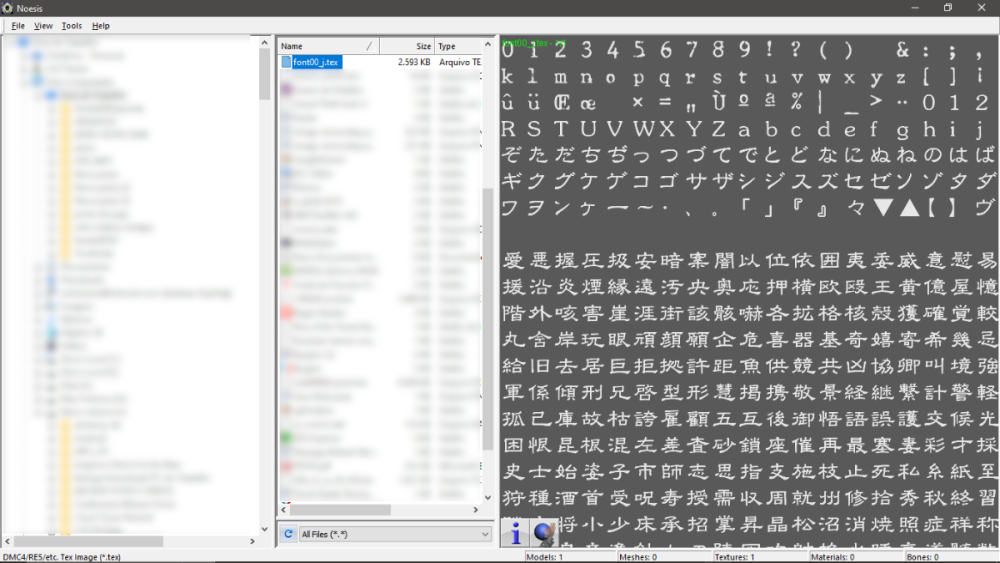Click the Noesis app icon in title bar
Viewport: 1000px width, 563px height.
(8, 8)
